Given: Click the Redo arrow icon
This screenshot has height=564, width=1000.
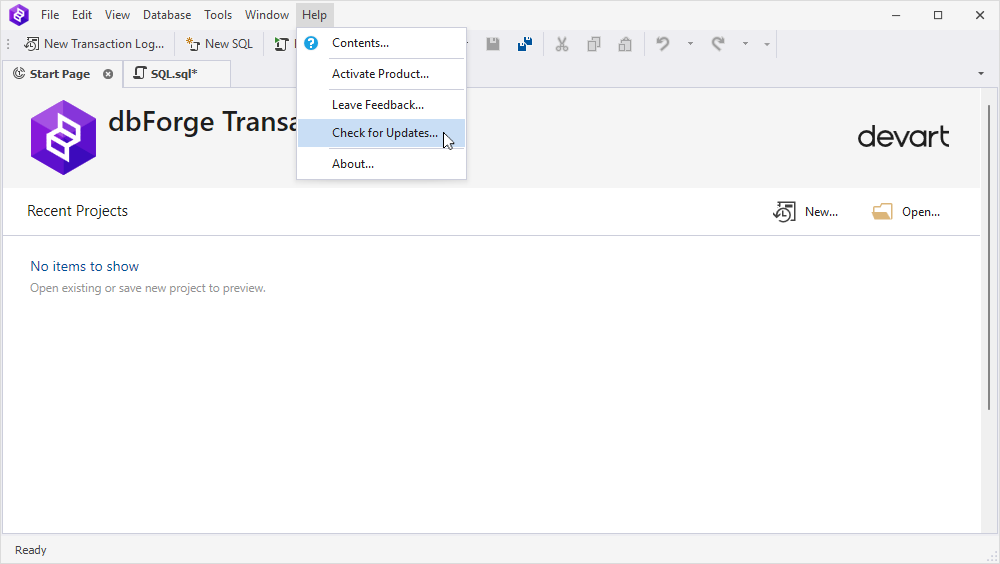Looking at the screenshot, I should (718, 44).
